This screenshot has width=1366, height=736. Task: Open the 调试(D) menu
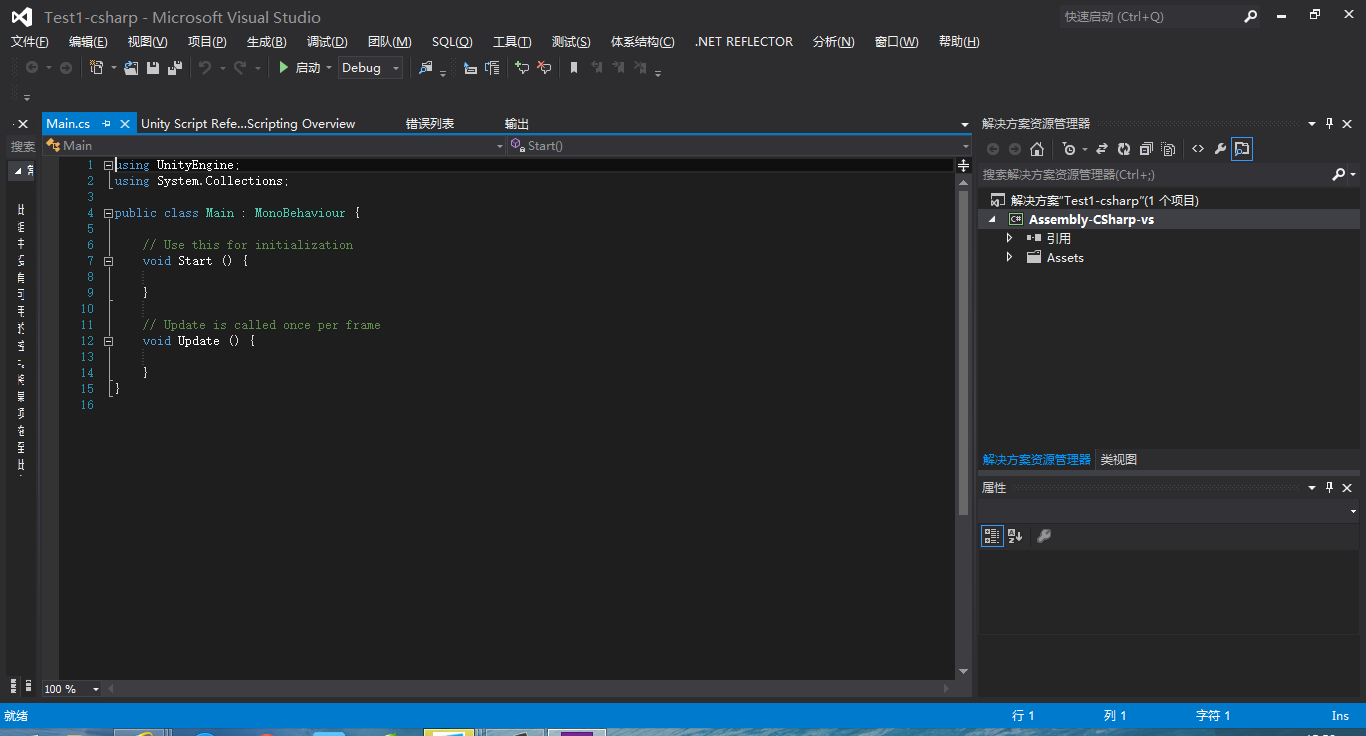point(327,42)
